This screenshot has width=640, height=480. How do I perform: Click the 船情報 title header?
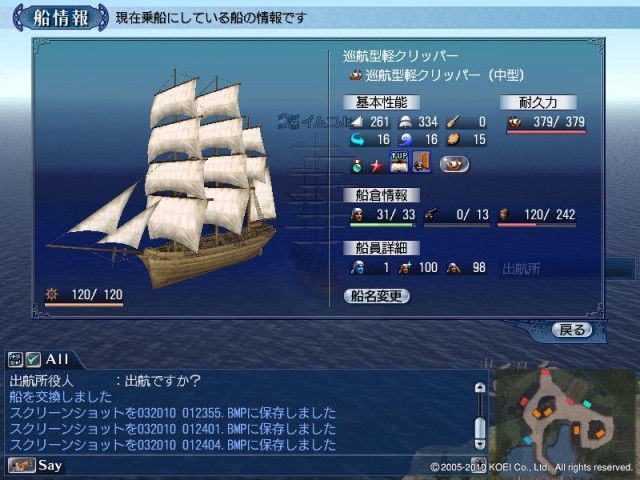[61, 18]
